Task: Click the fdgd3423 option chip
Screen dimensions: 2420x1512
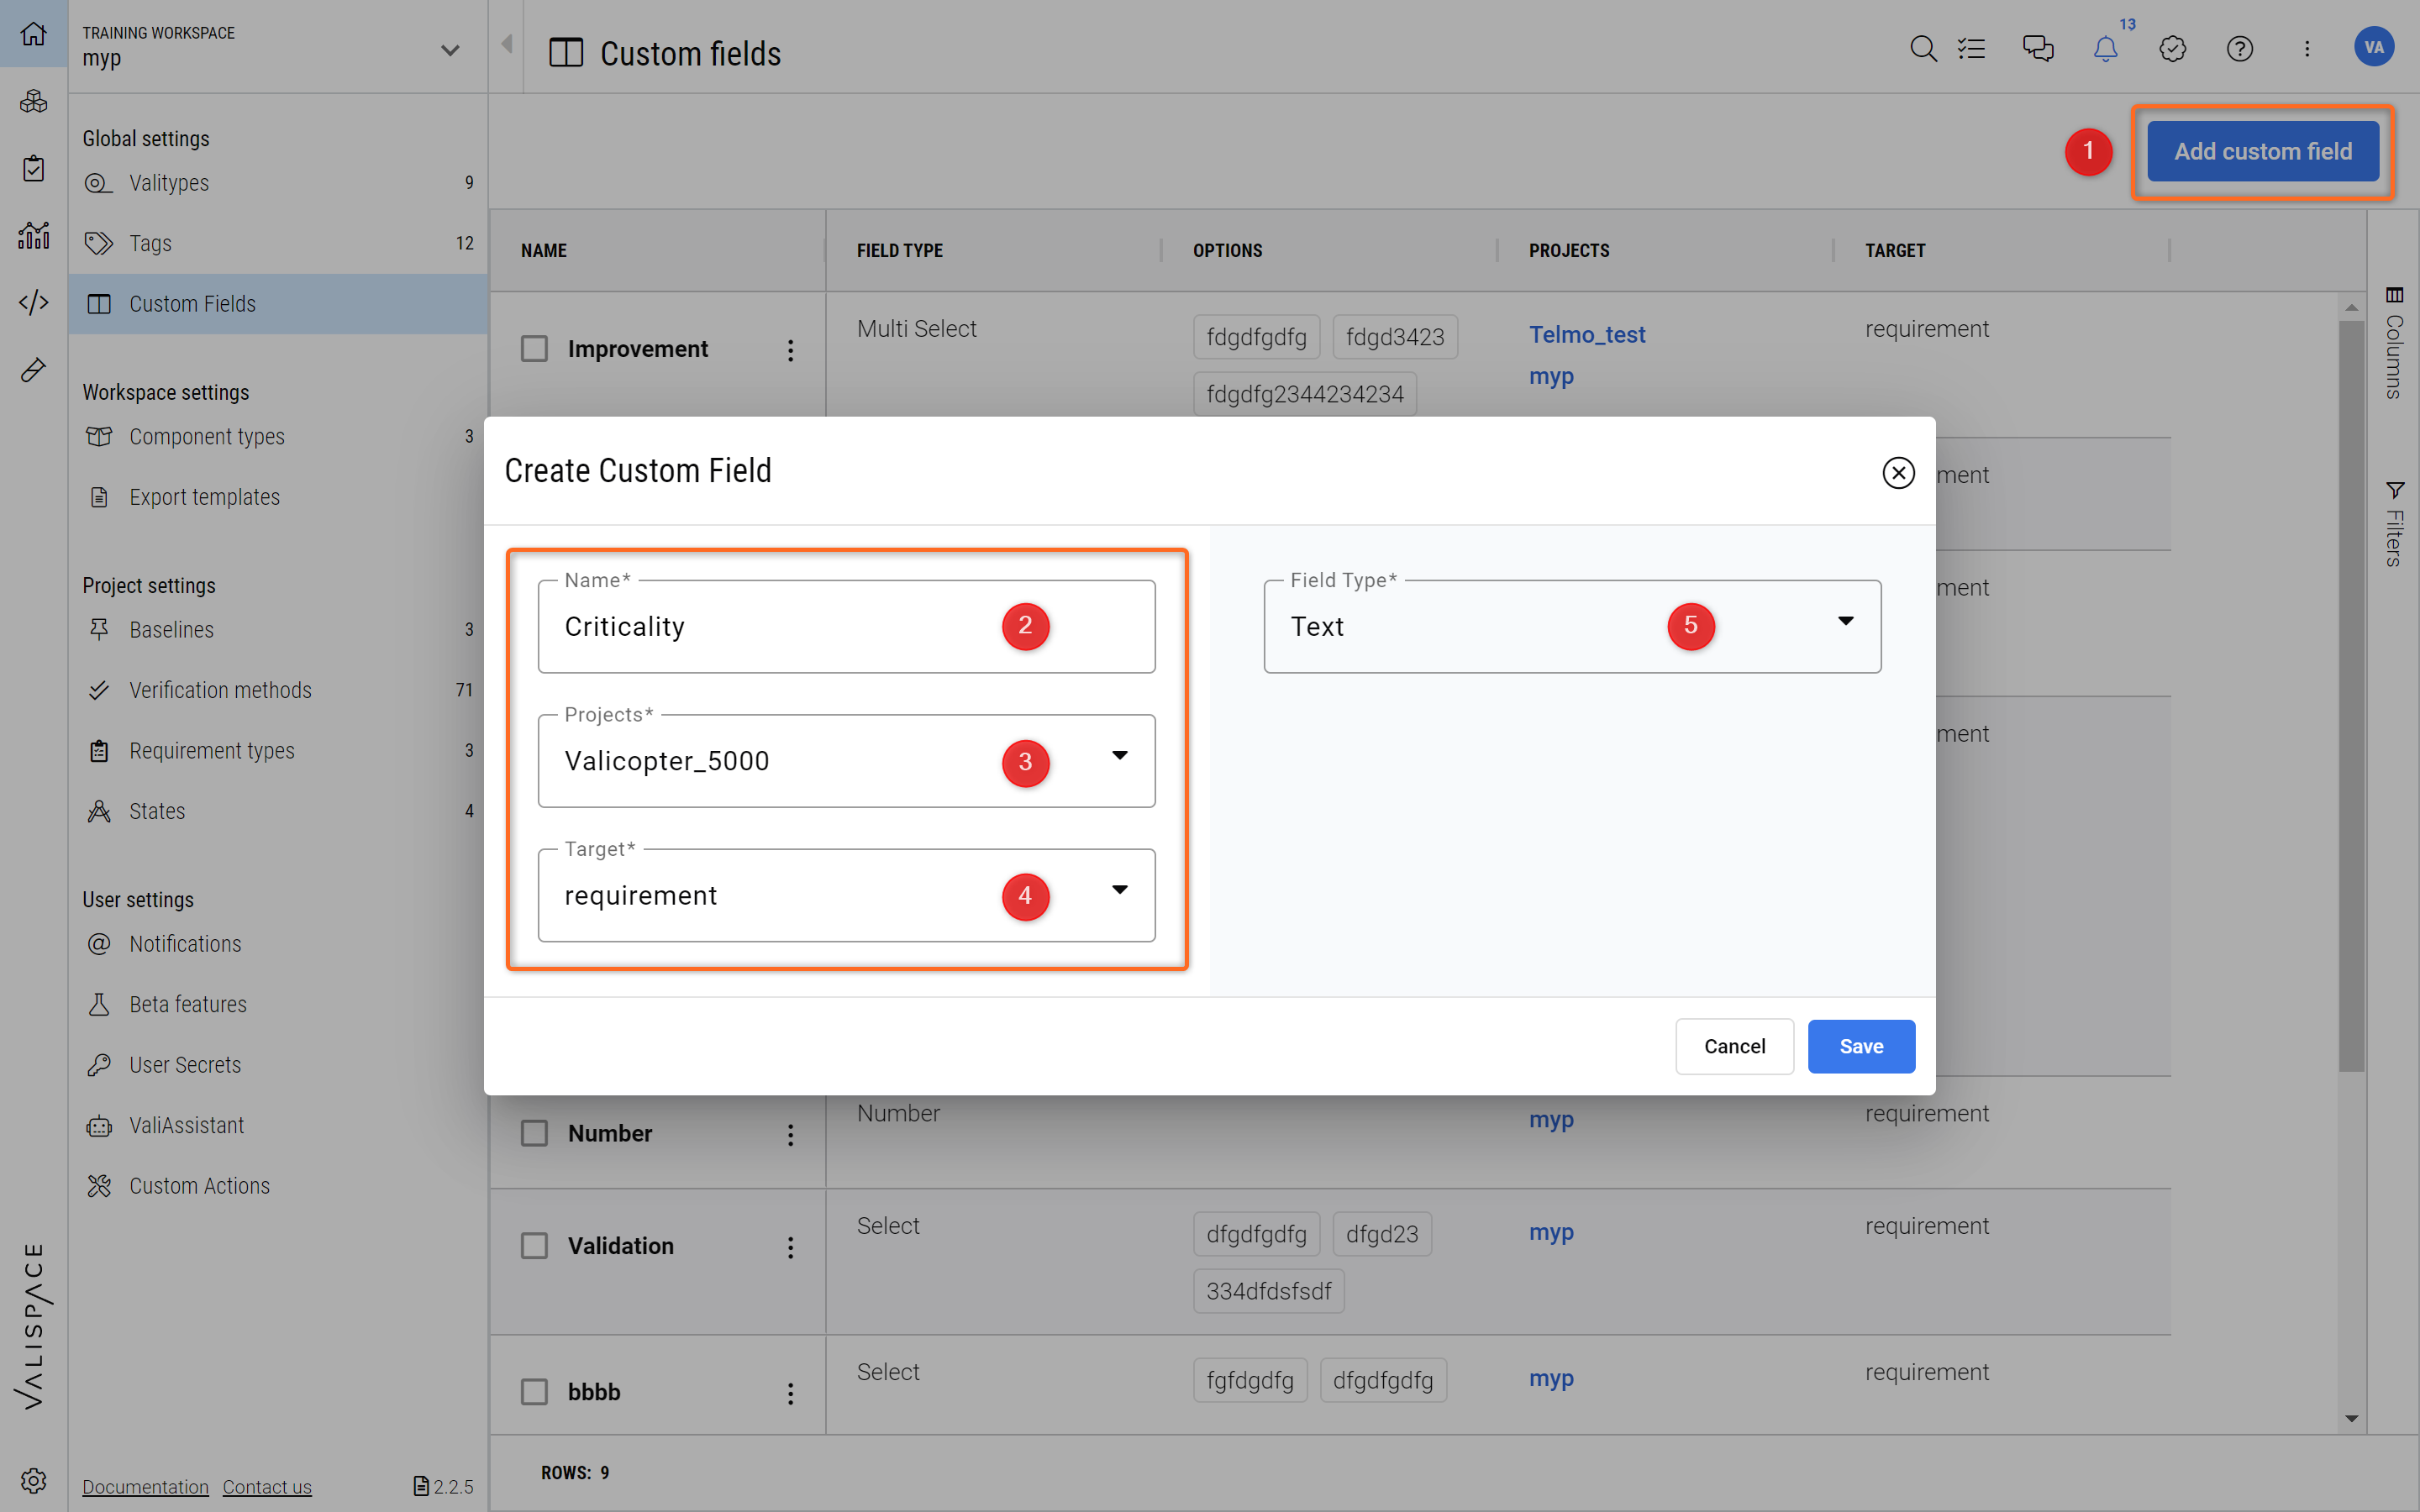Action: [x=1395, y=337]
